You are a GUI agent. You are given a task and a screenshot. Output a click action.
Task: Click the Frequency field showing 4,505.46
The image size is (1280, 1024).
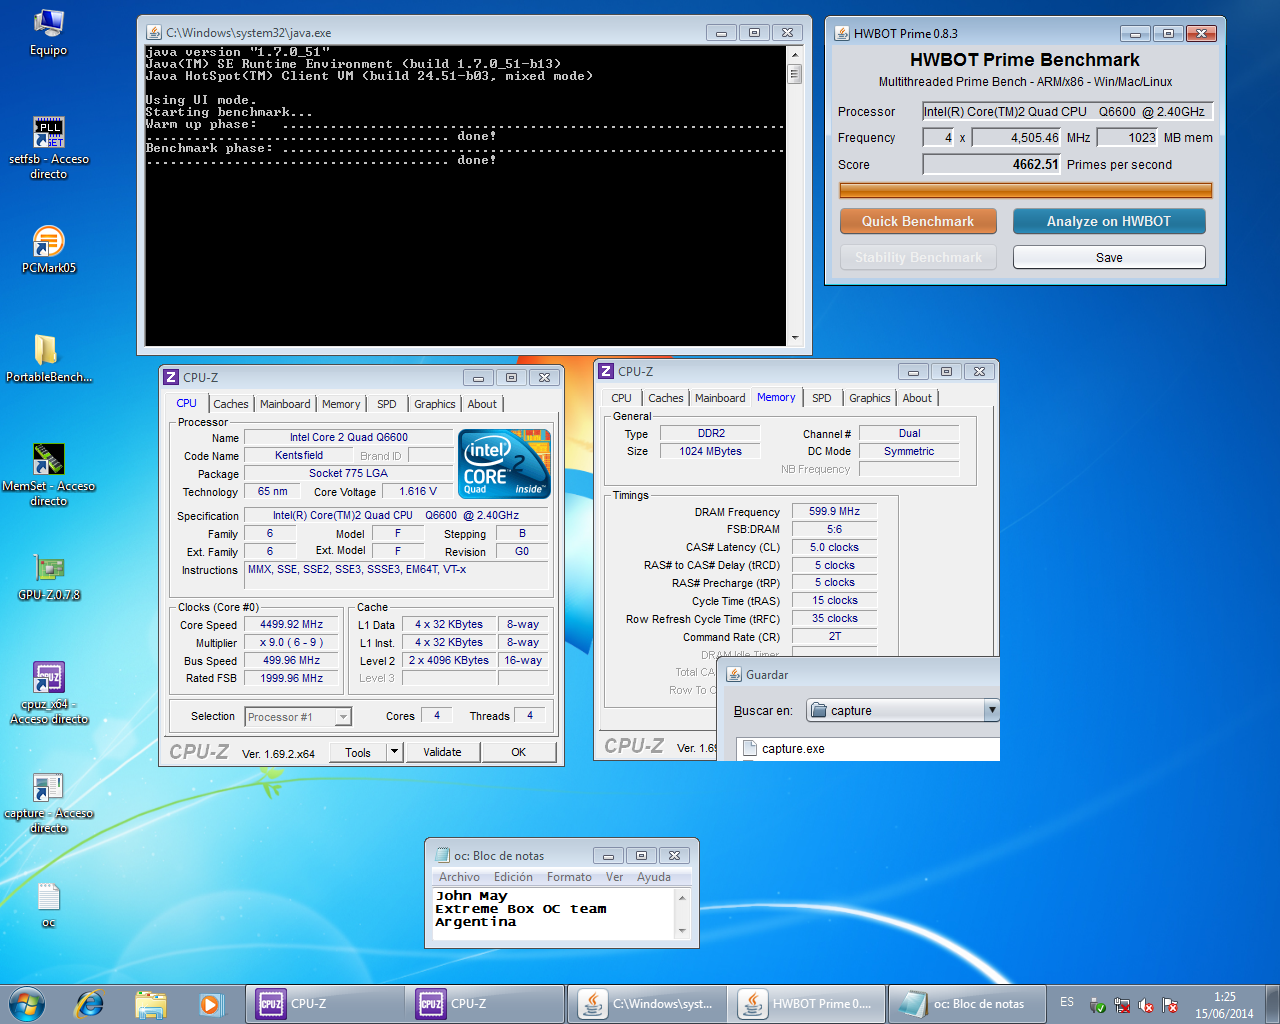1016,137
